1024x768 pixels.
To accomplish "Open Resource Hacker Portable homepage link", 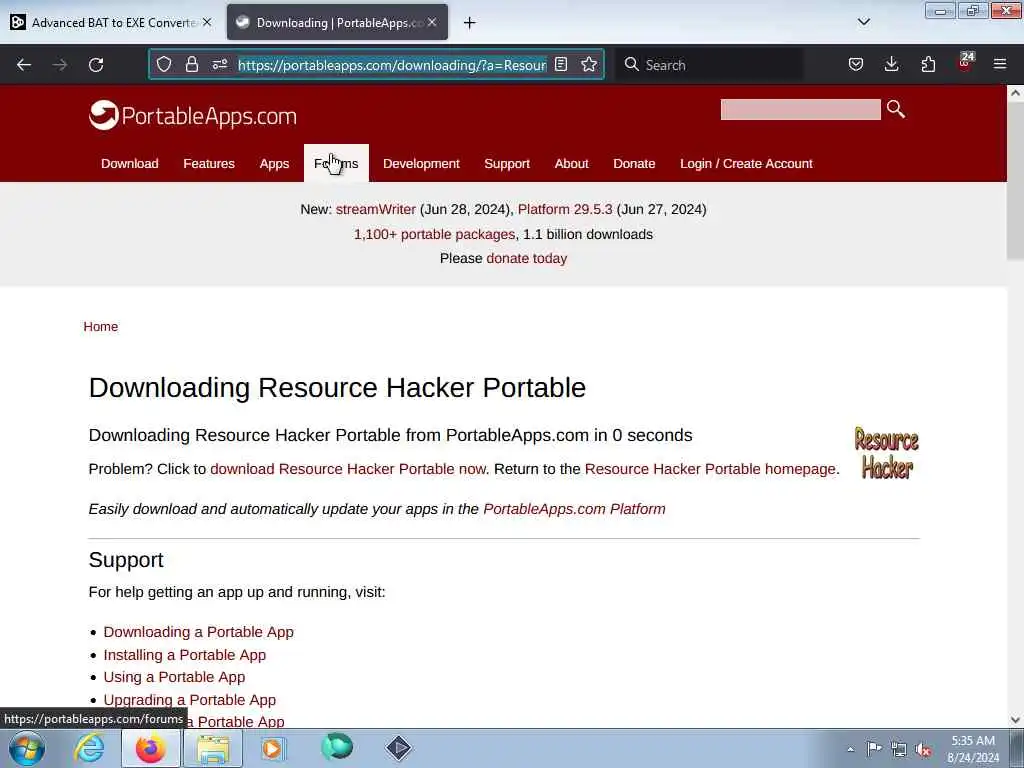I will coord(710,469).
